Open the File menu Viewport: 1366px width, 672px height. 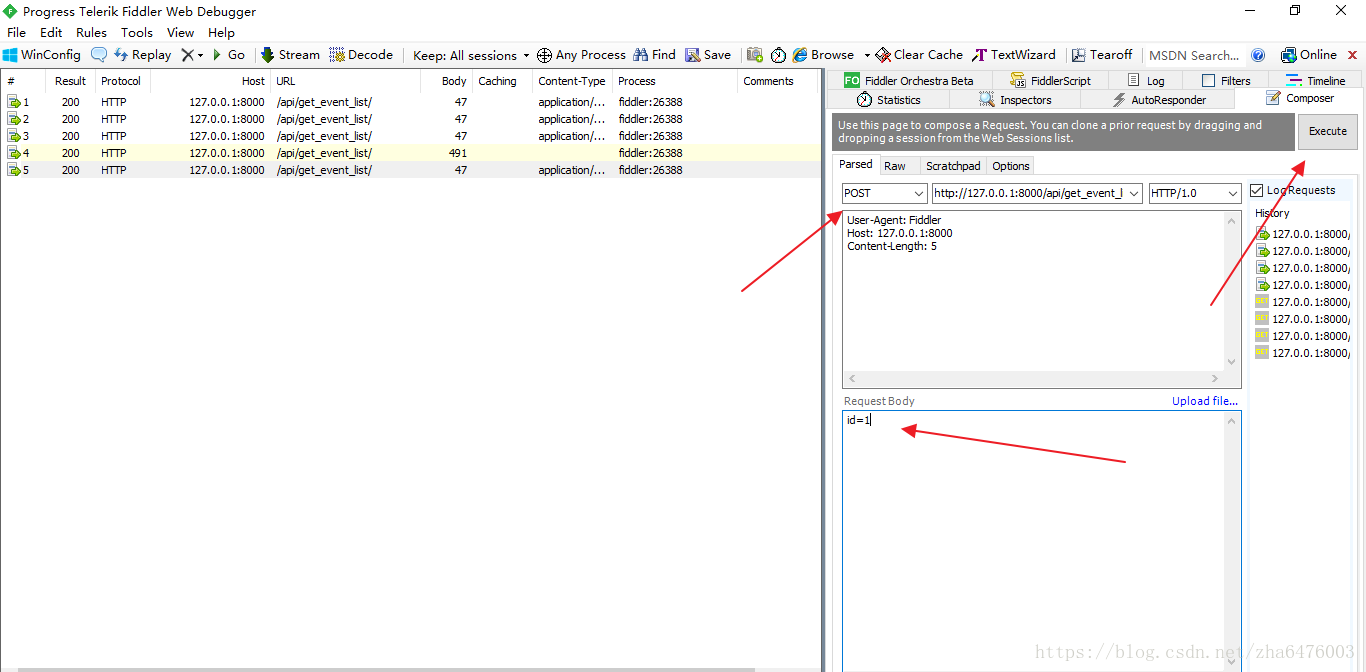click(x=17, y=32)
